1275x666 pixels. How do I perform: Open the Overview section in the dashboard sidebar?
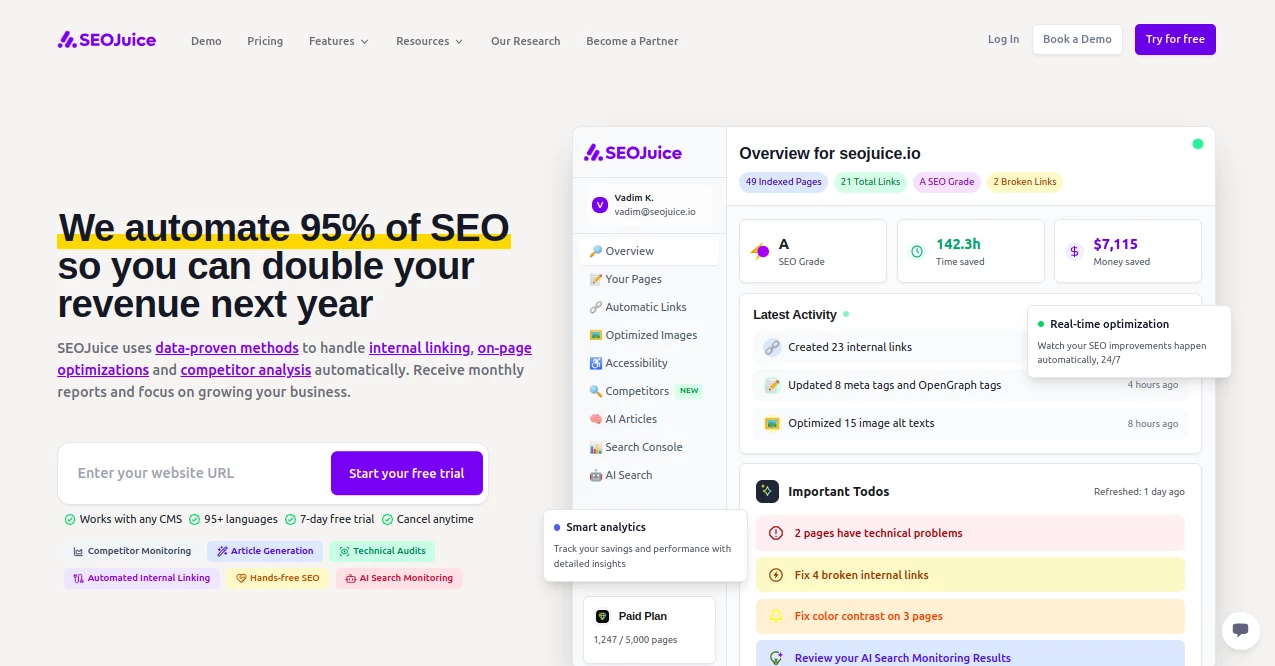click(629, 250)
